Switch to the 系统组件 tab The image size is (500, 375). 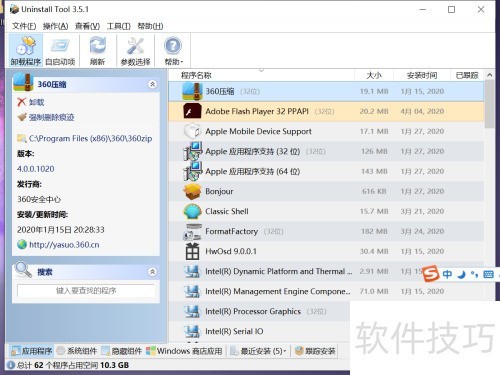click(x=77, y=351)
